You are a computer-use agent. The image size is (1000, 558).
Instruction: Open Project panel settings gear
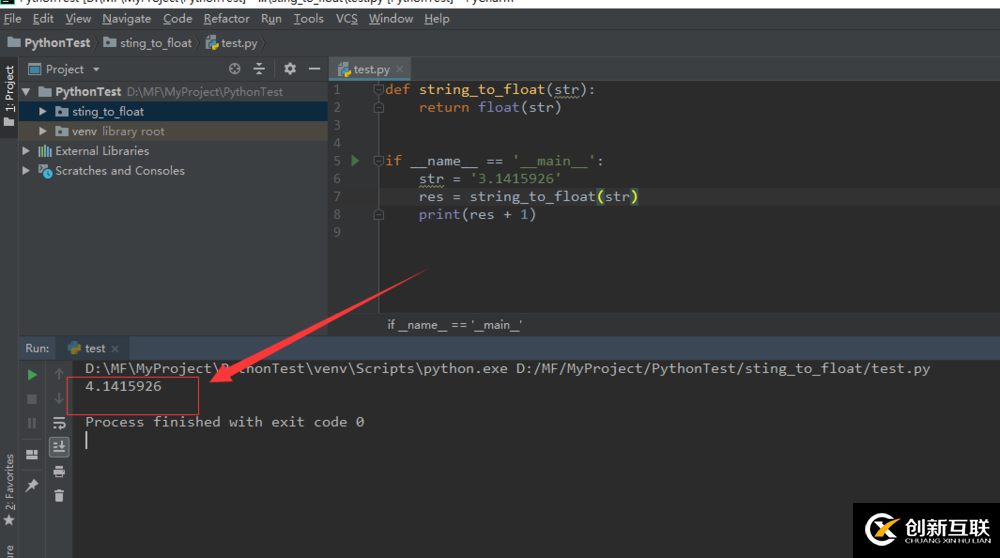pos(290,68)
